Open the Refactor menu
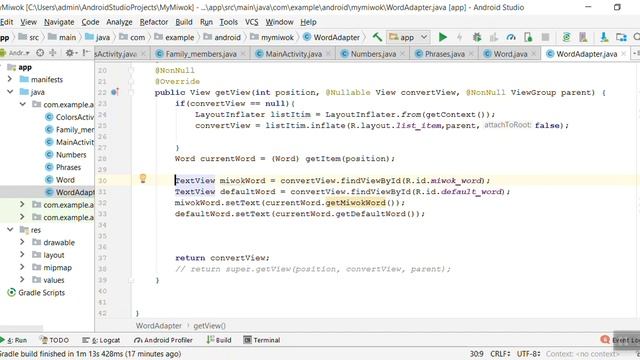This screenshot has height=360, width=640. (153, 22)
